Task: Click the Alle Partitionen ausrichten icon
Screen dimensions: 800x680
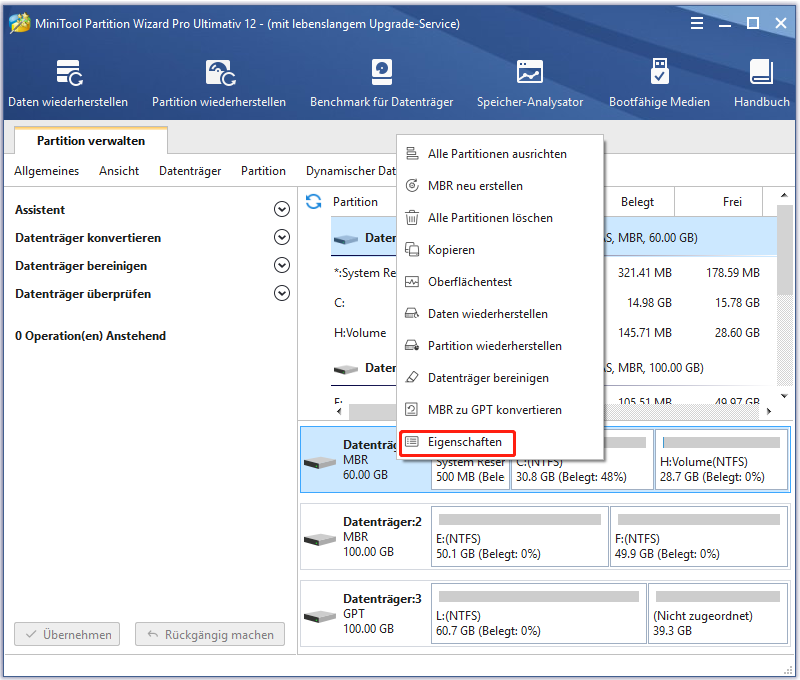Action: [x=412, y=153]
